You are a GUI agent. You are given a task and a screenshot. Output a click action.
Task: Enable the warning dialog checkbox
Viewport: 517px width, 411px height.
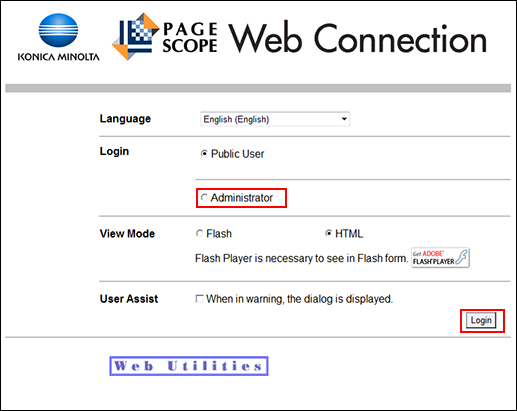[x=199, y=299]
